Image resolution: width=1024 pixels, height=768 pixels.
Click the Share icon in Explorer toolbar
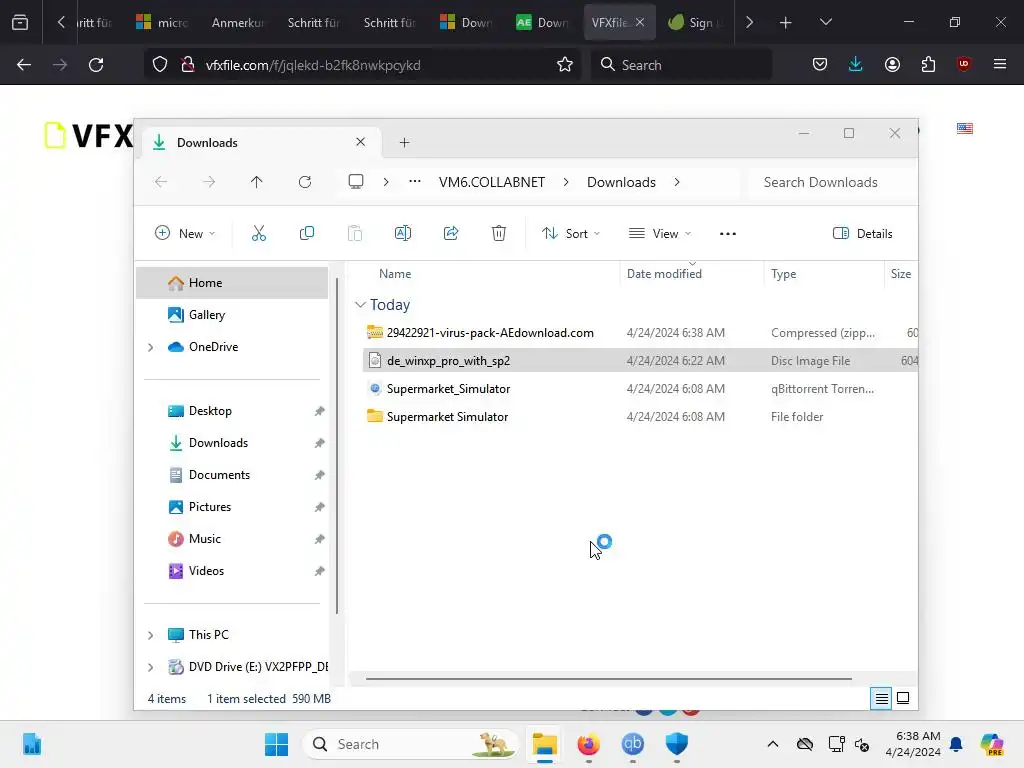pyautogui.click(x=451, y=233)
